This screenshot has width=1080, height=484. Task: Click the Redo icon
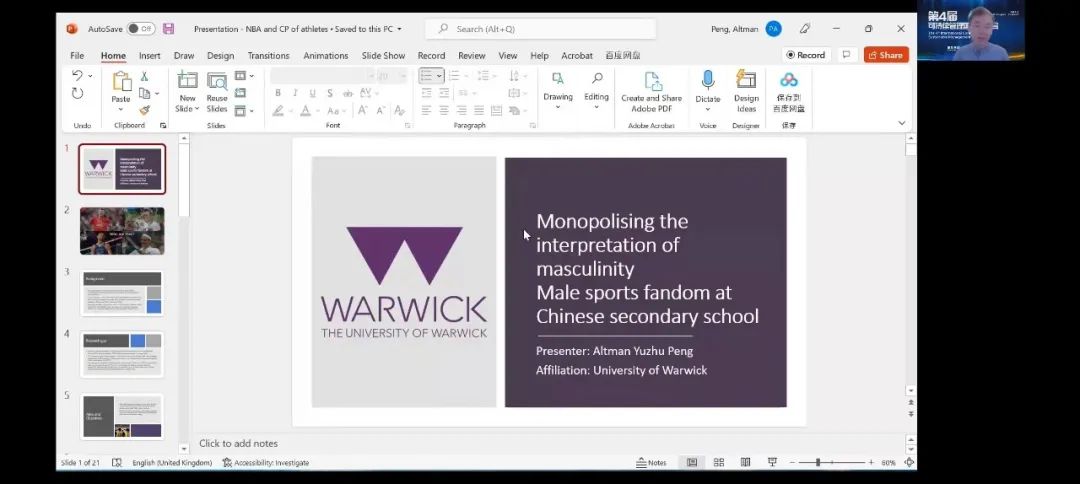(x=77, y=93)
